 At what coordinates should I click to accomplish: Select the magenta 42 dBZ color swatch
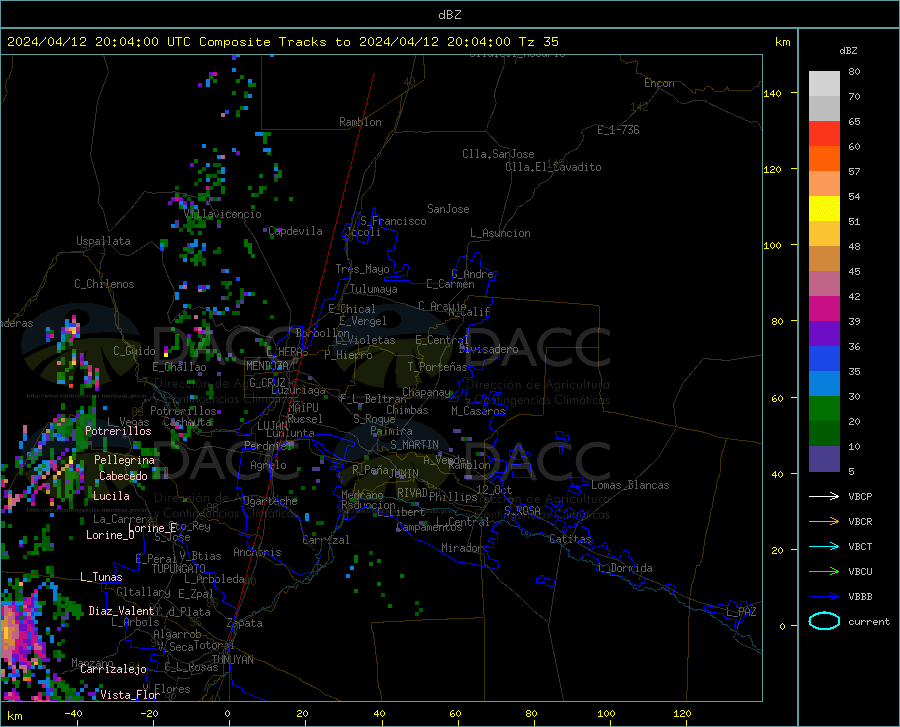point(824,309)
